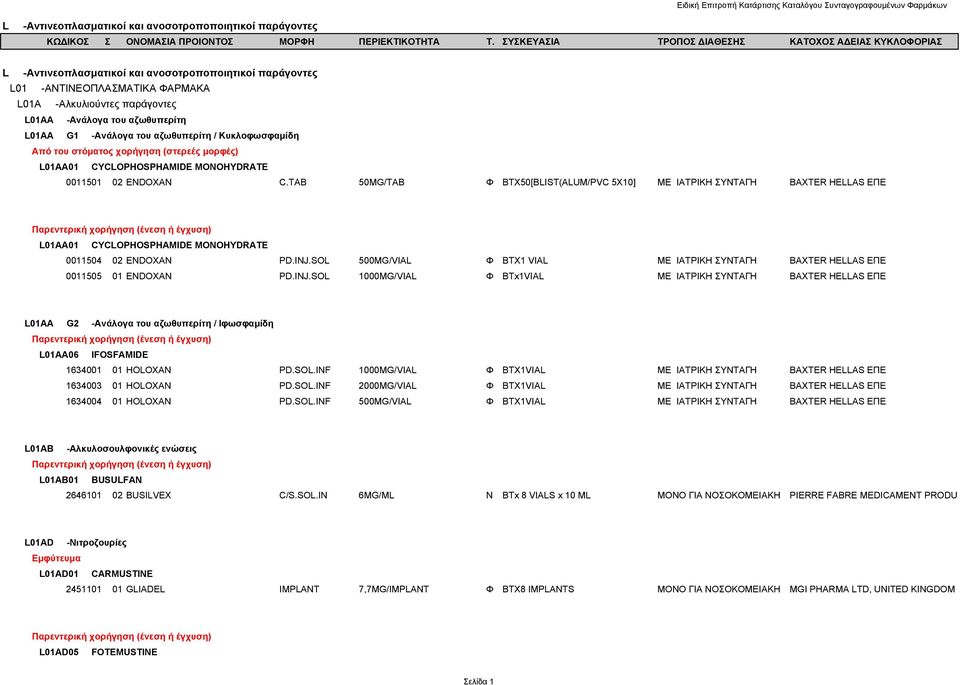960x685 pixels.
Task: Click the ΤΡΟΠΟΣ ΔΙΑΘΕΣΗΣ column header
Action: coord(701,42)
